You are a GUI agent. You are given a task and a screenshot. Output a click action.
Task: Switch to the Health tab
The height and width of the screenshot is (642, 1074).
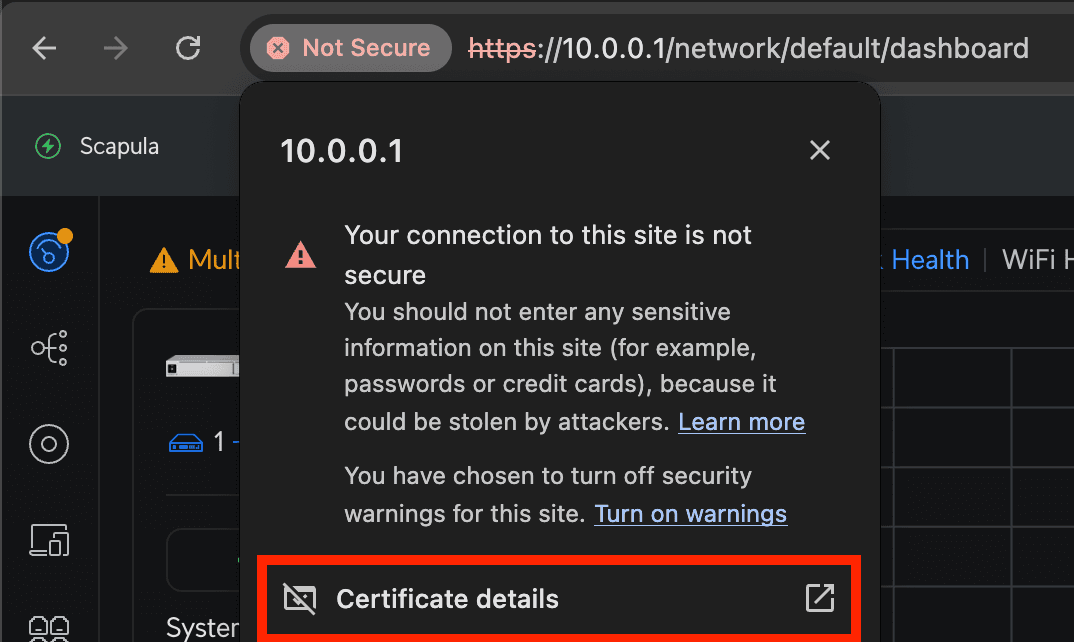click(929, 260)
